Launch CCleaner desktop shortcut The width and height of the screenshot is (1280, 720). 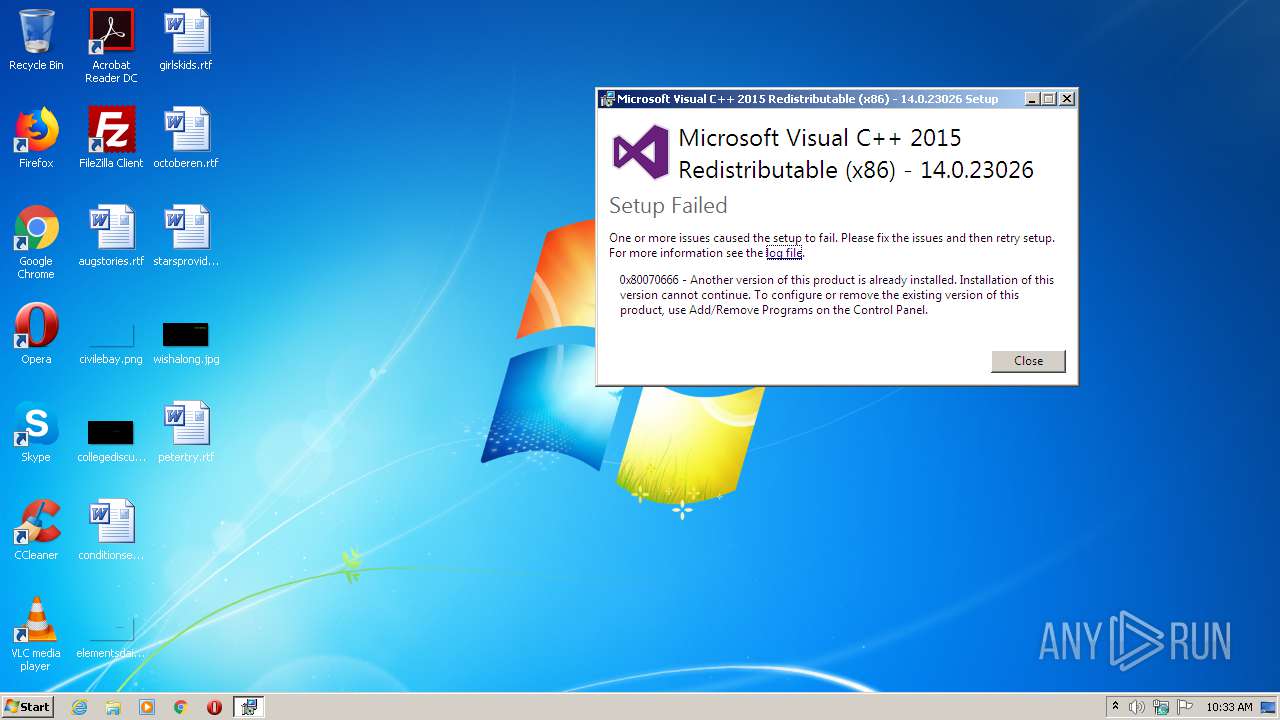[x=36, y=530]
